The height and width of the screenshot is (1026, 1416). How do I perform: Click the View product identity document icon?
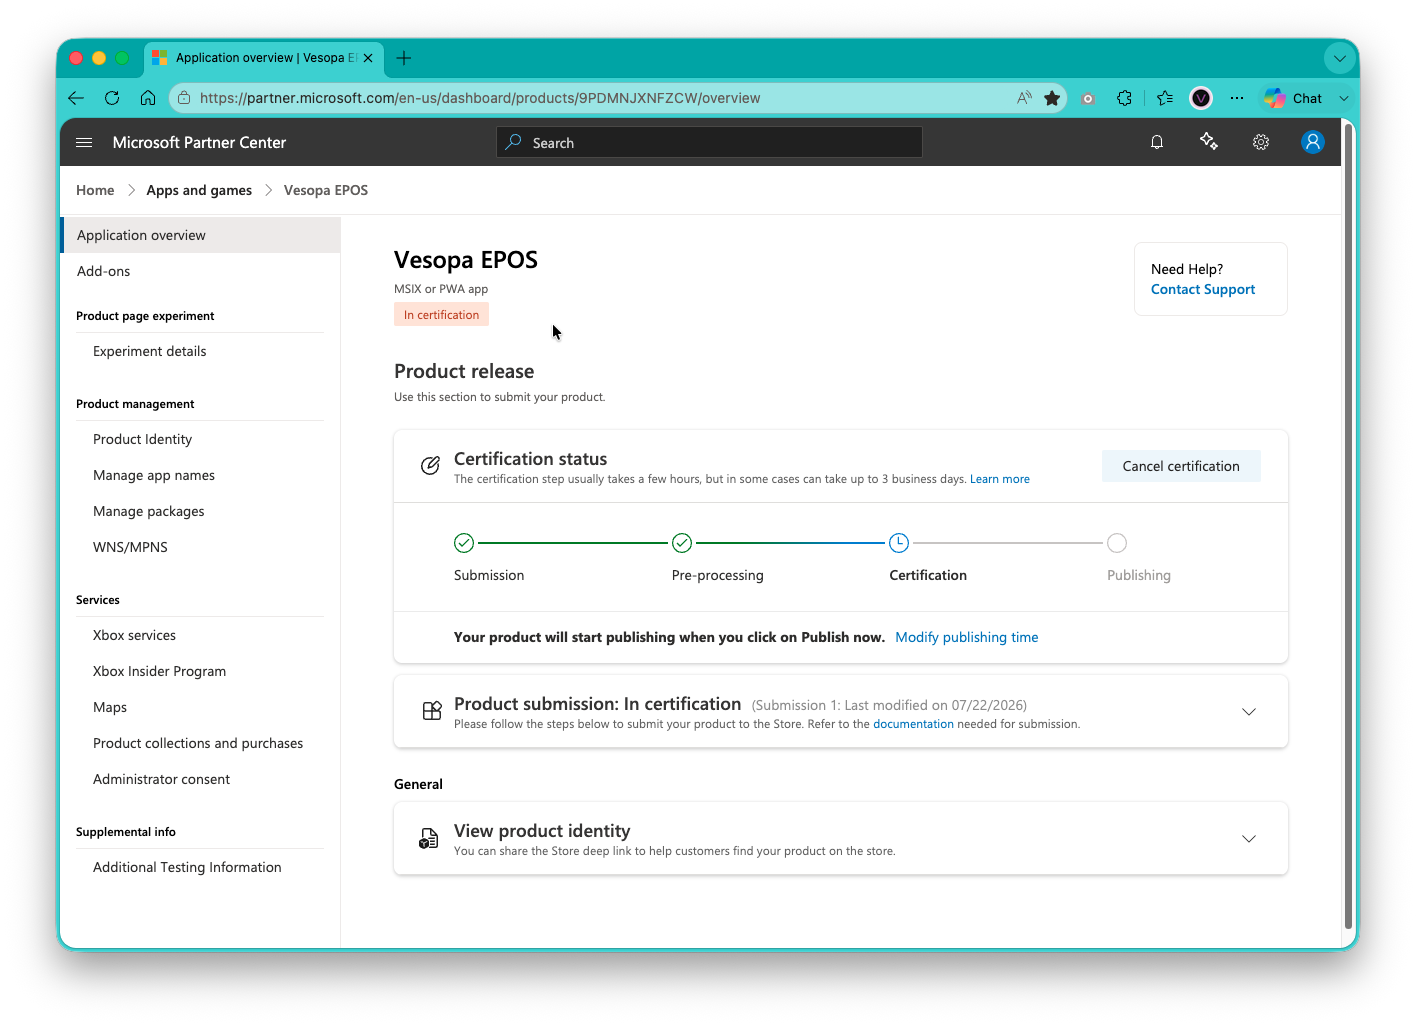pyautogui.click(x=429, y=838)
